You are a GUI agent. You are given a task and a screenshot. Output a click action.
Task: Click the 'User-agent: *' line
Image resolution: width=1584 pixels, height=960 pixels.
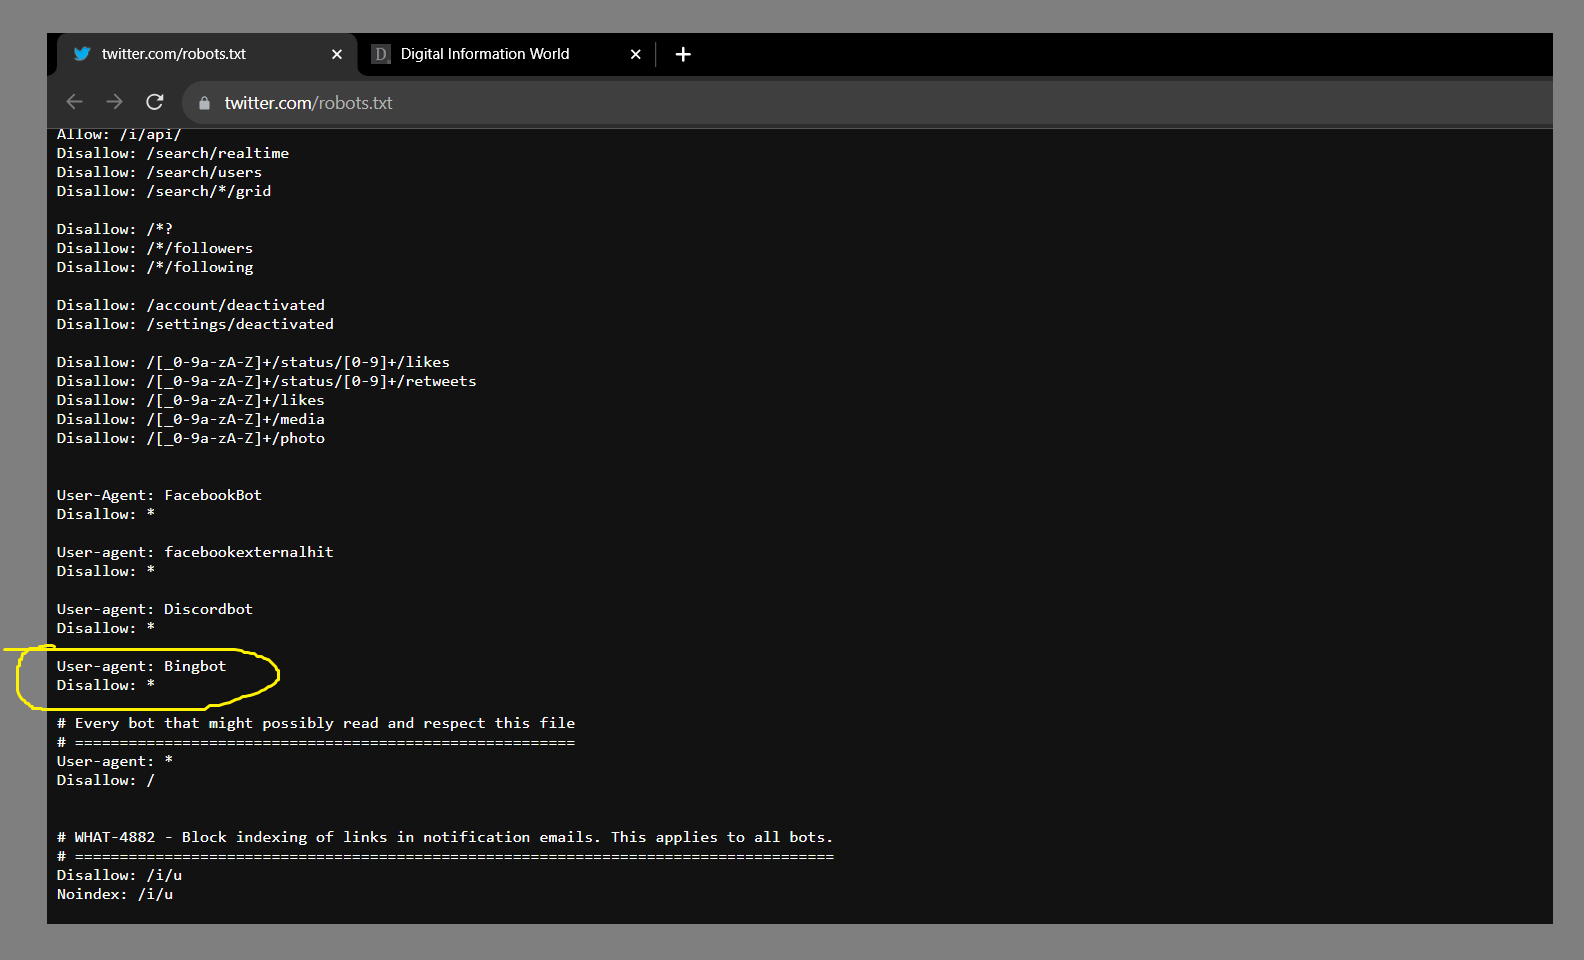coord(115,761)
